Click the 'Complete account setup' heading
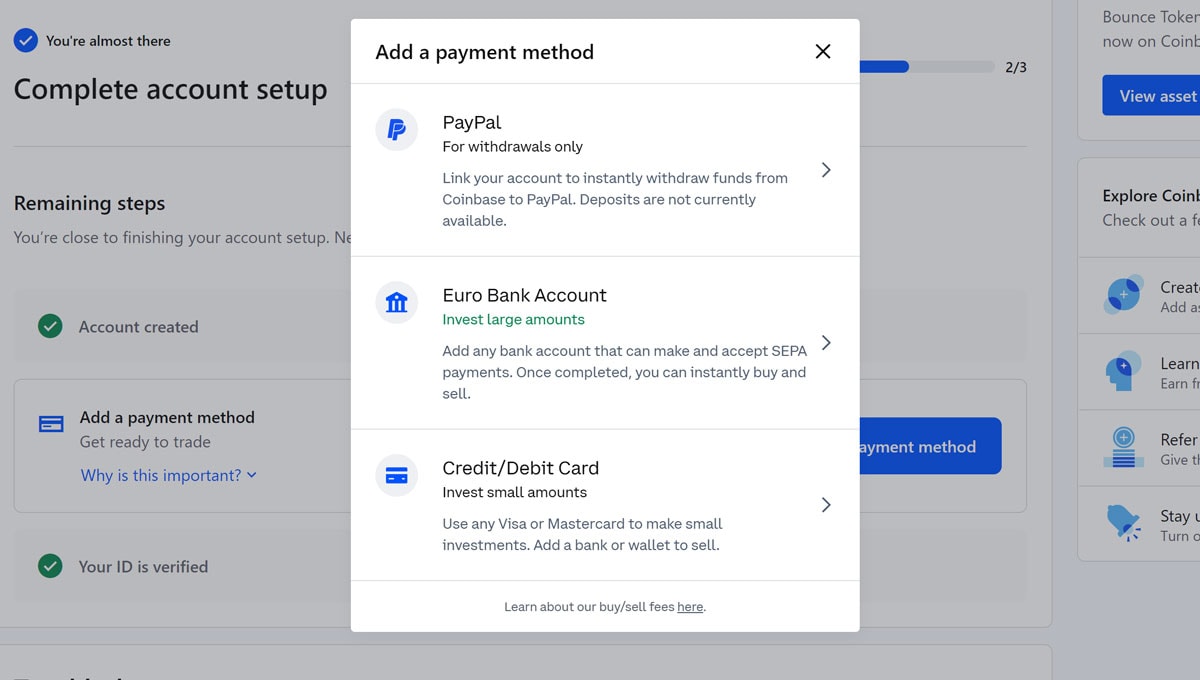Image resolution: width=1200 pixels, height=680 pixels. [x=170, y=90]
